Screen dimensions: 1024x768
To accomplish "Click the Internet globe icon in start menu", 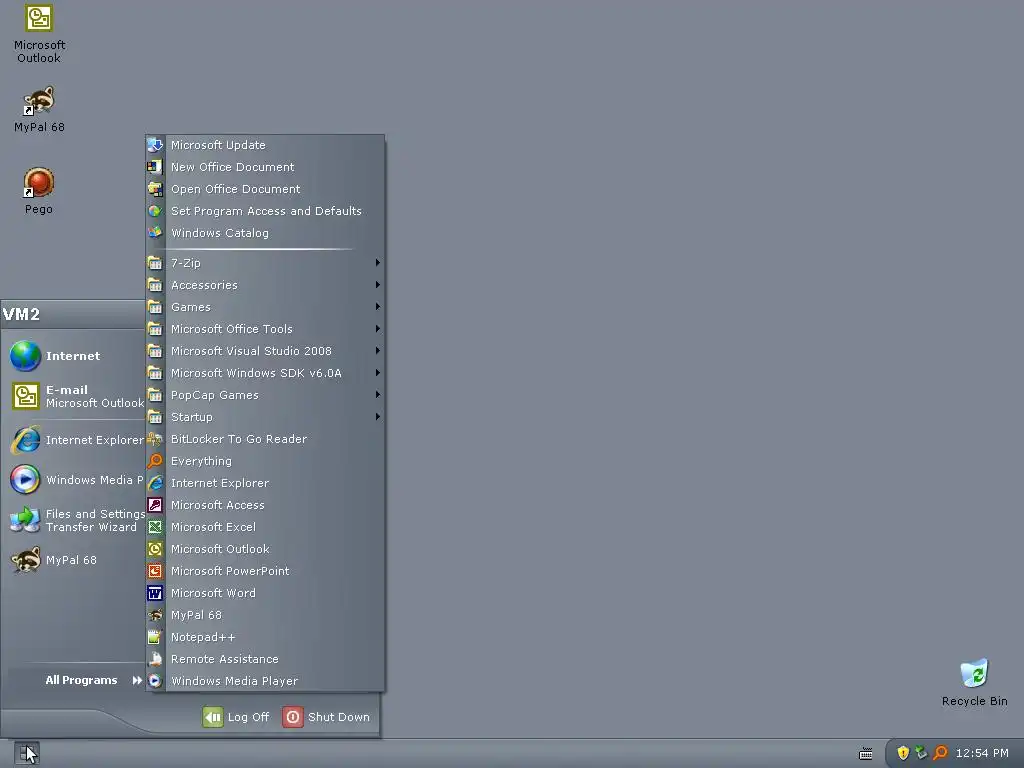I will pyautogui.click(x=25, y=356).
